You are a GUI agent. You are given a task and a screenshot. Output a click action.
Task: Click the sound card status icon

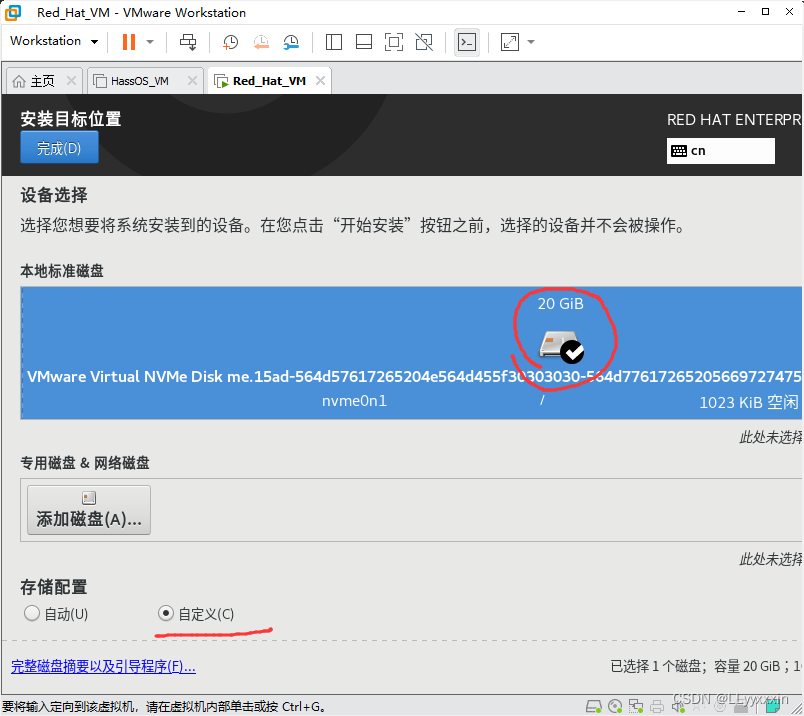pyautogui.click(x=678, y=707)
